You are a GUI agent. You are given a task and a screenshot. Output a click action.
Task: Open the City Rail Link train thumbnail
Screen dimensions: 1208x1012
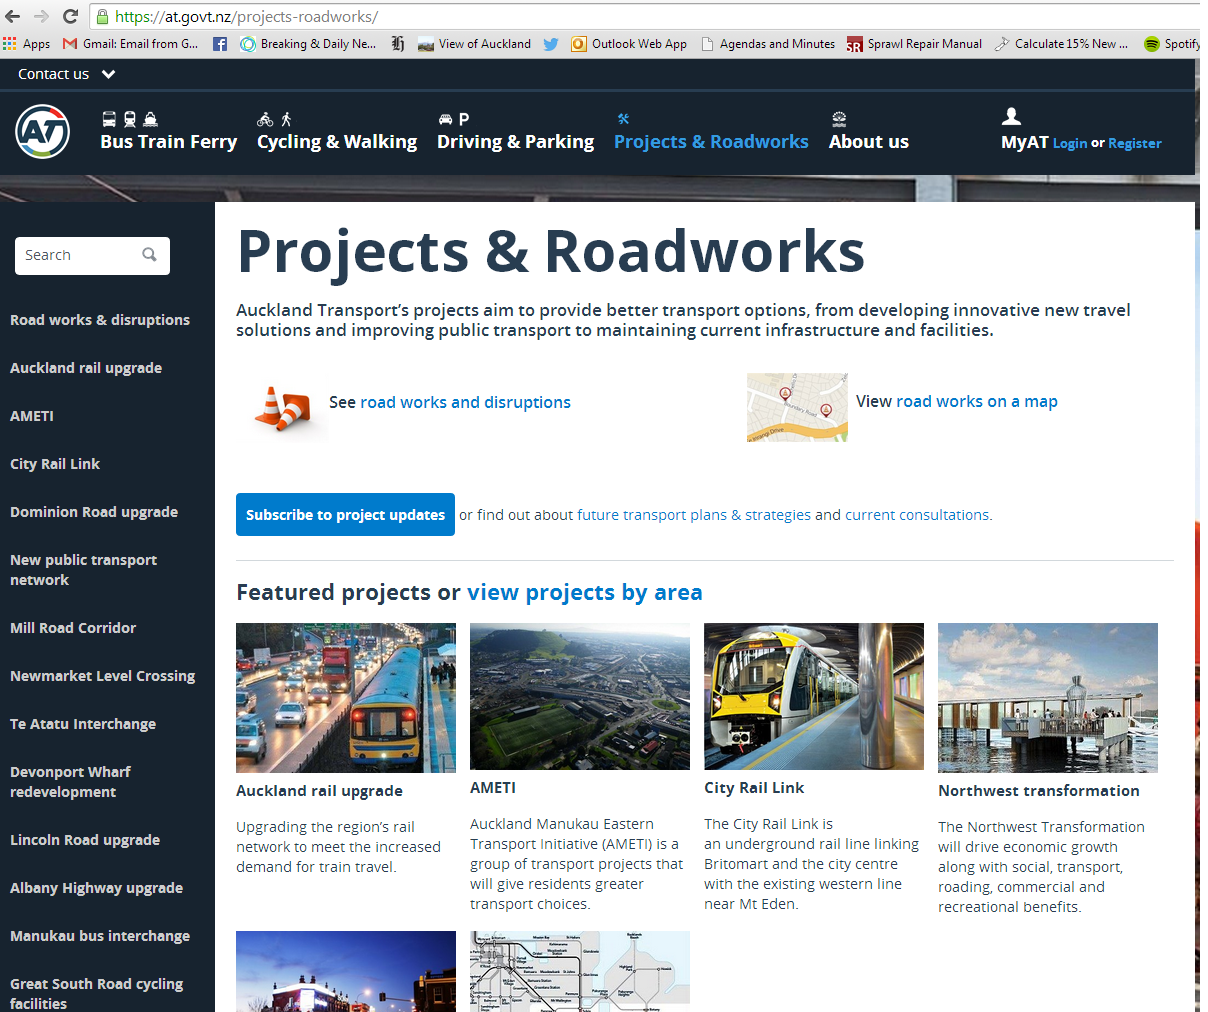813,696
